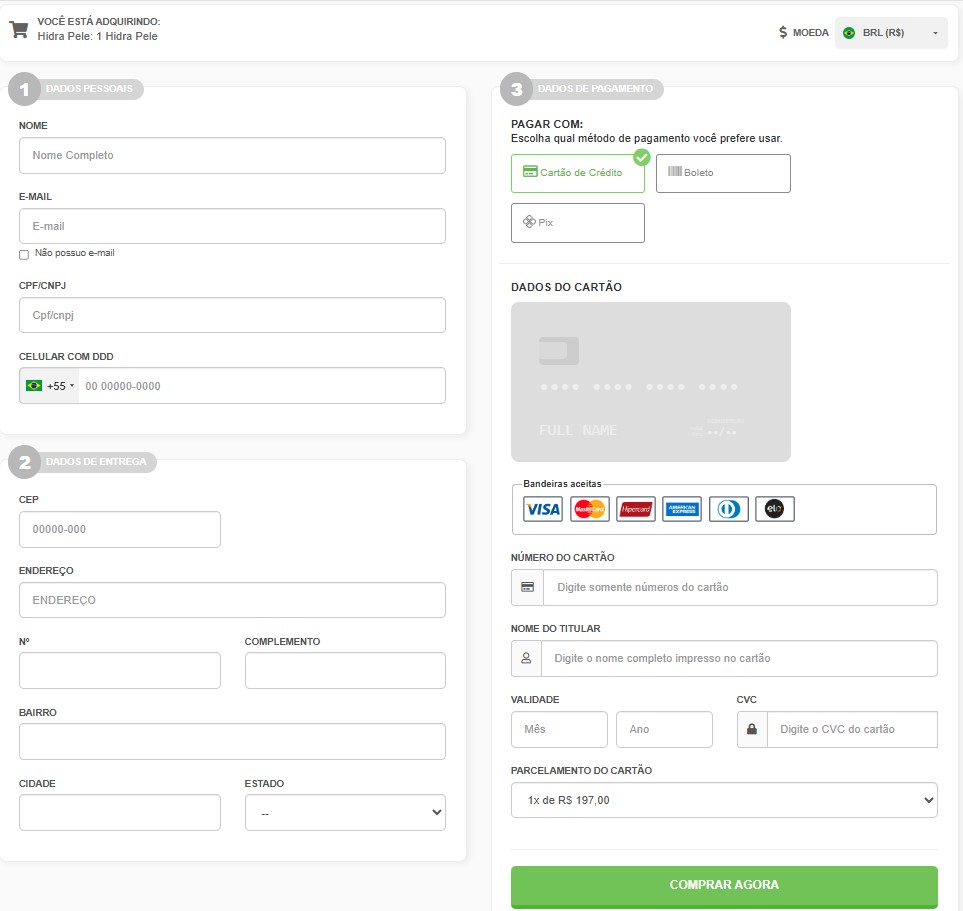Open the +55 country code selector
The image size is (963, 911).
click(x=49, y=386)
